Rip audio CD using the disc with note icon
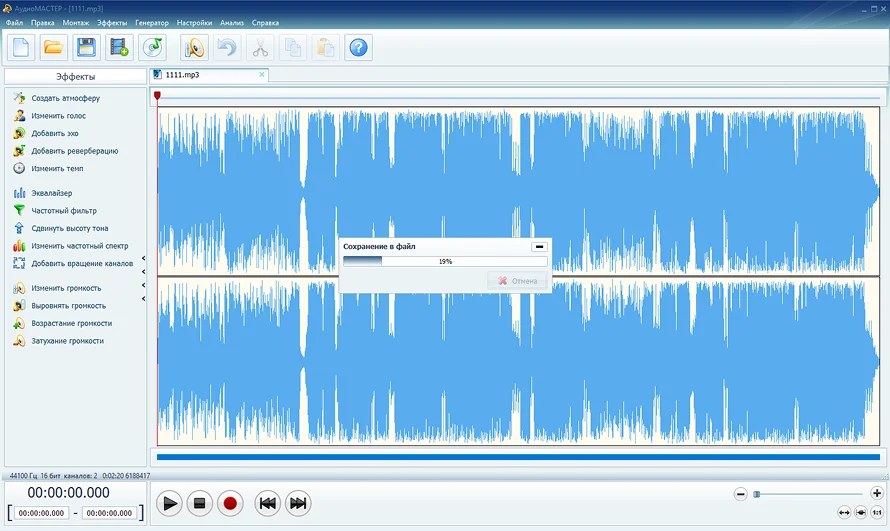This screenshot has width=890, height=531. pyautogui.click(x=153, y=48)
